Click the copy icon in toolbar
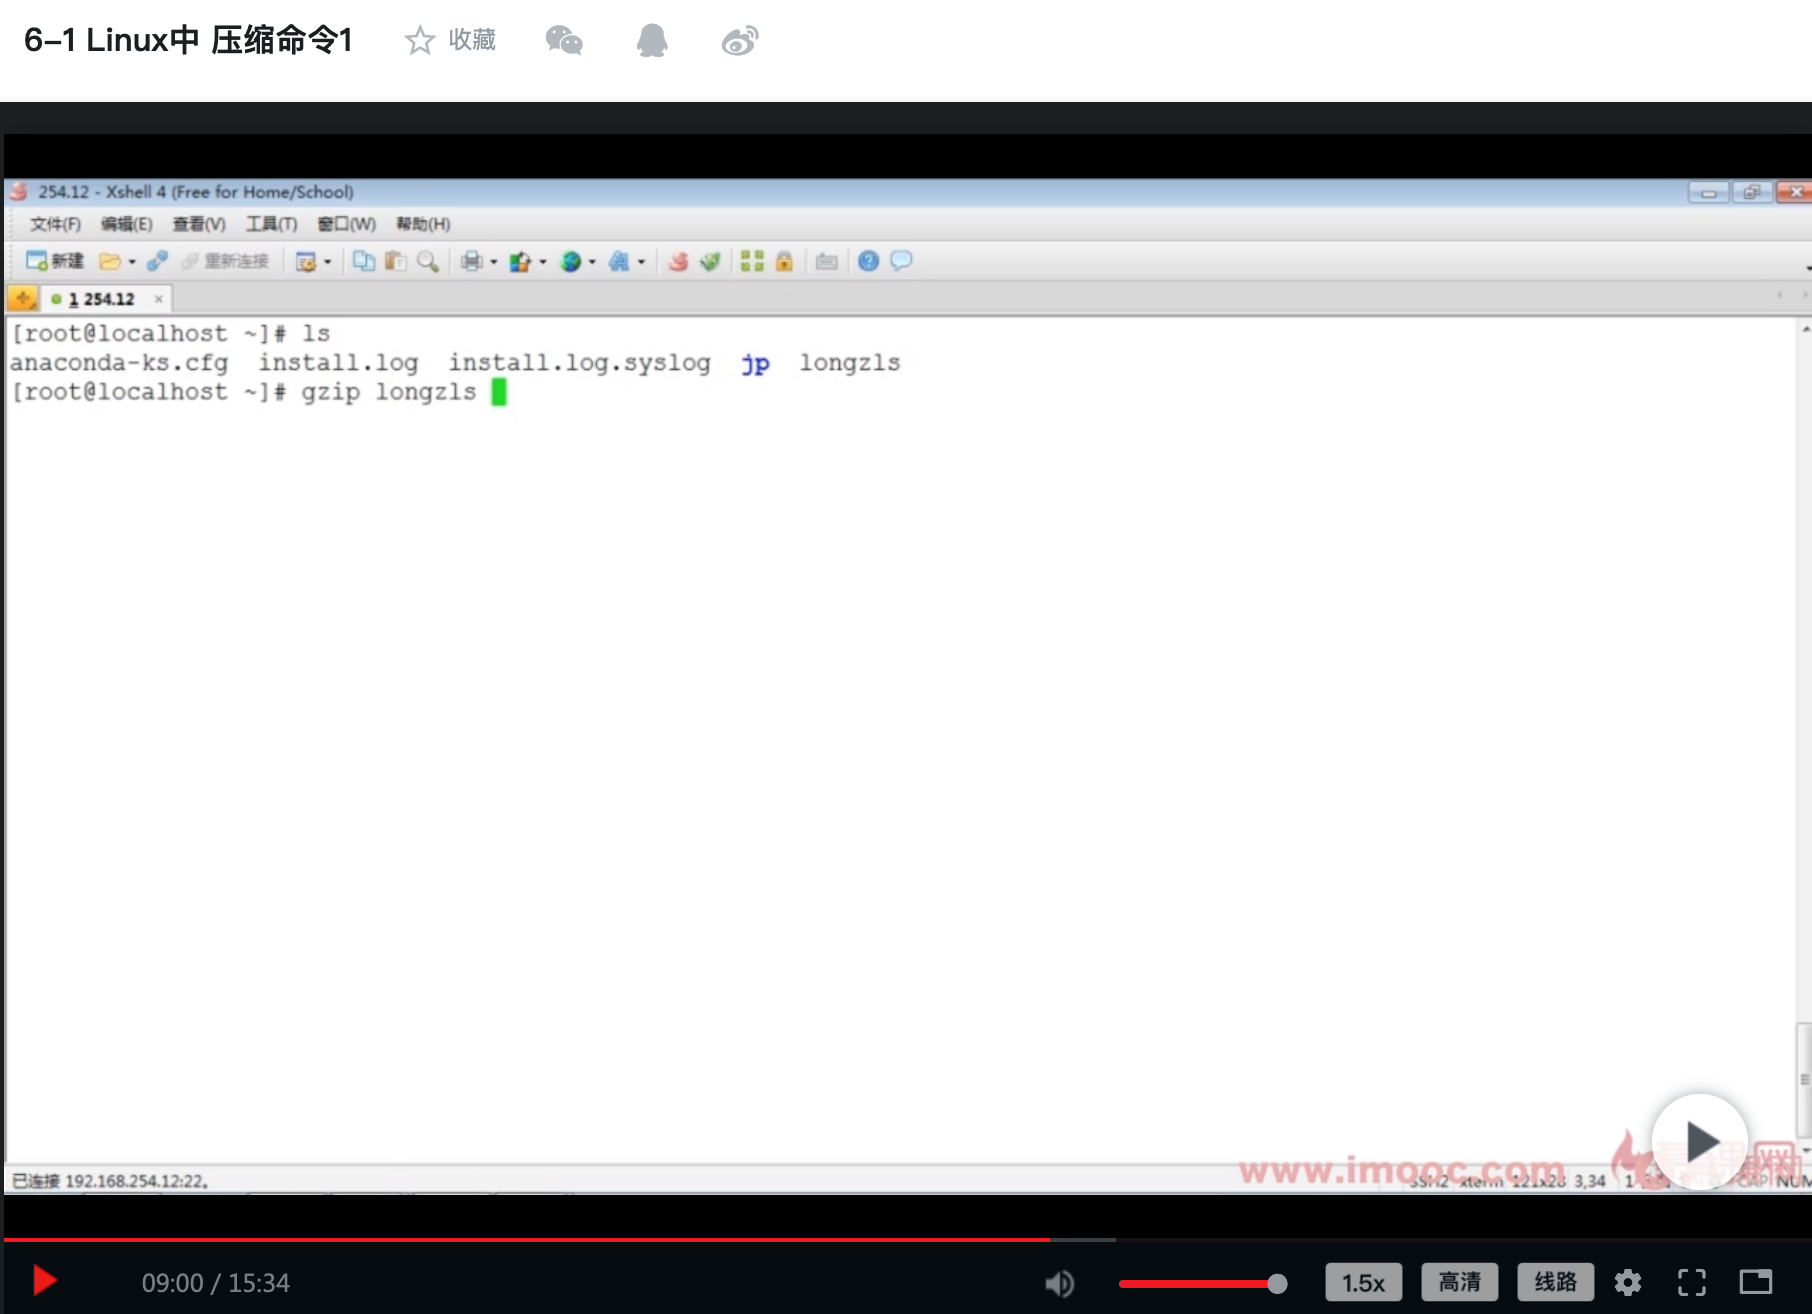1812x1314 pixels. 364,261
